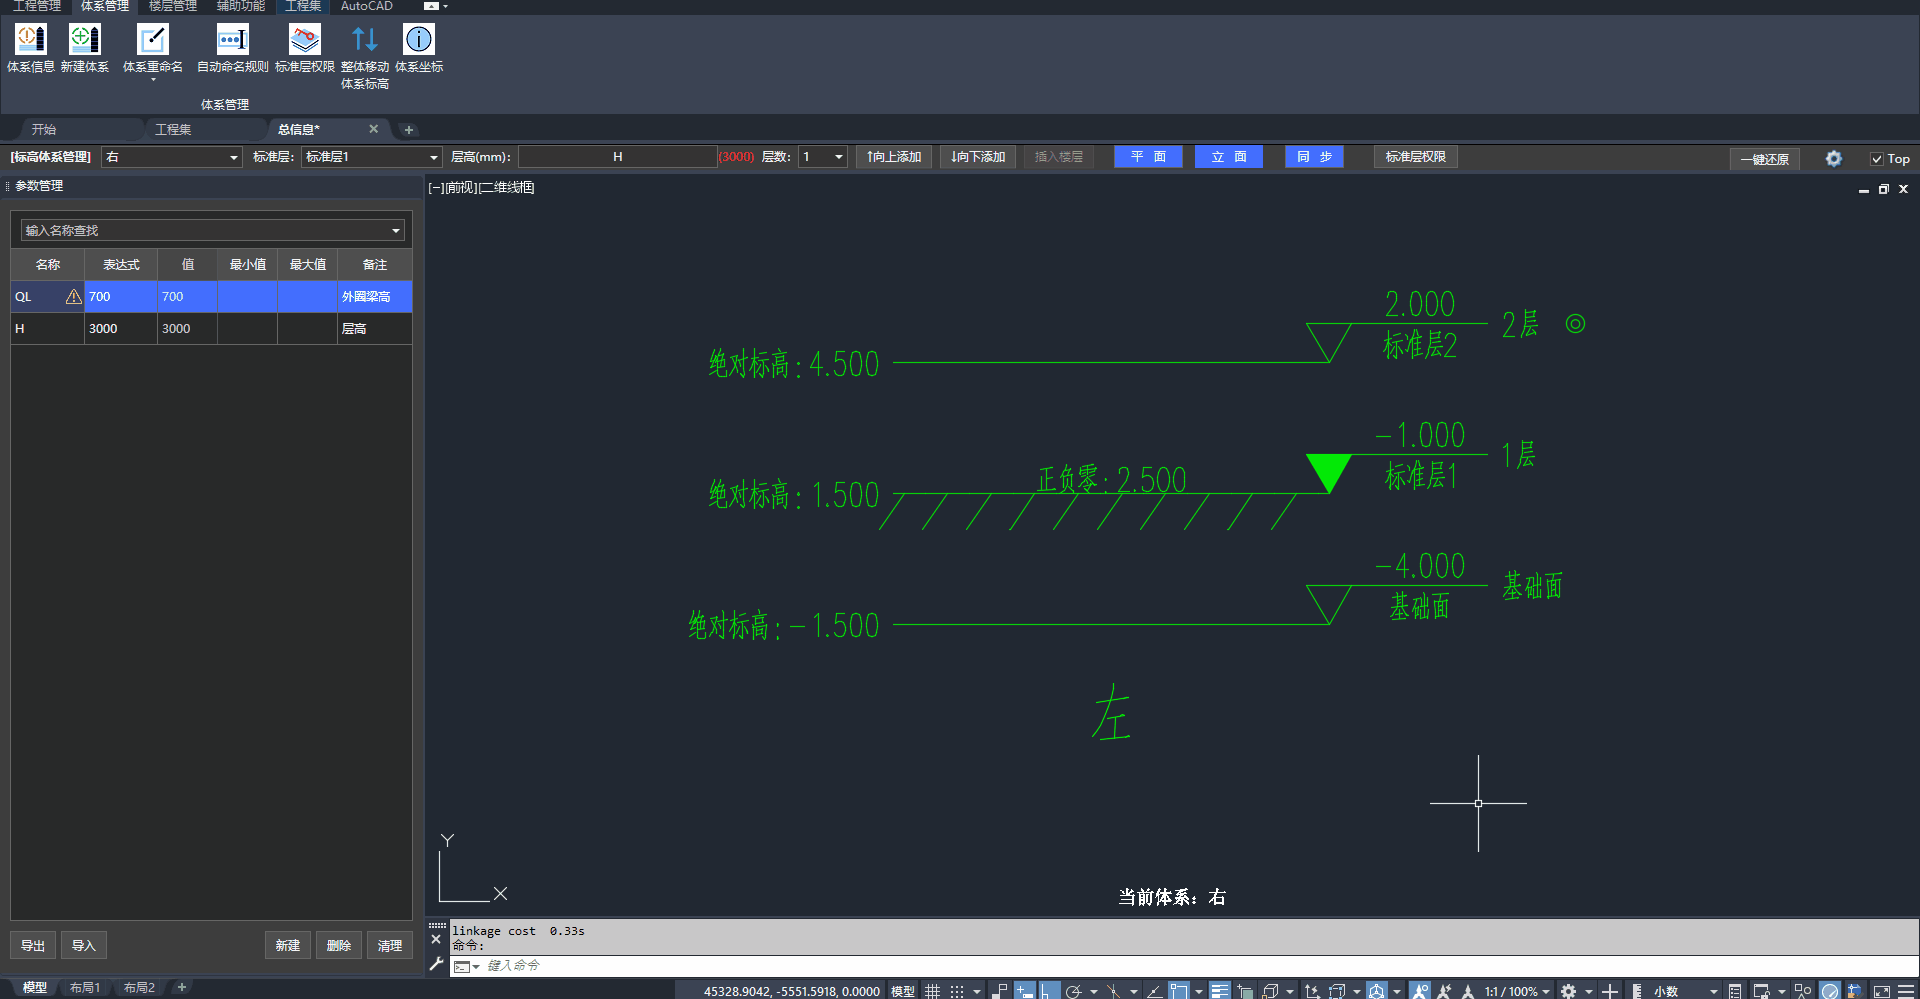Click the 层高 H input field

coord(617,157)
